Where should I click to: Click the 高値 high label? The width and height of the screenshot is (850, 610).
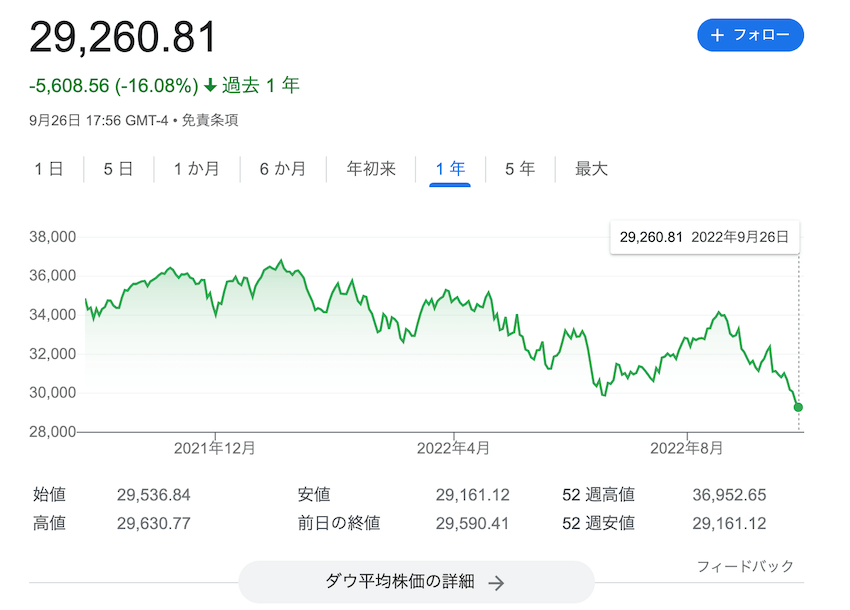point(49,523)
